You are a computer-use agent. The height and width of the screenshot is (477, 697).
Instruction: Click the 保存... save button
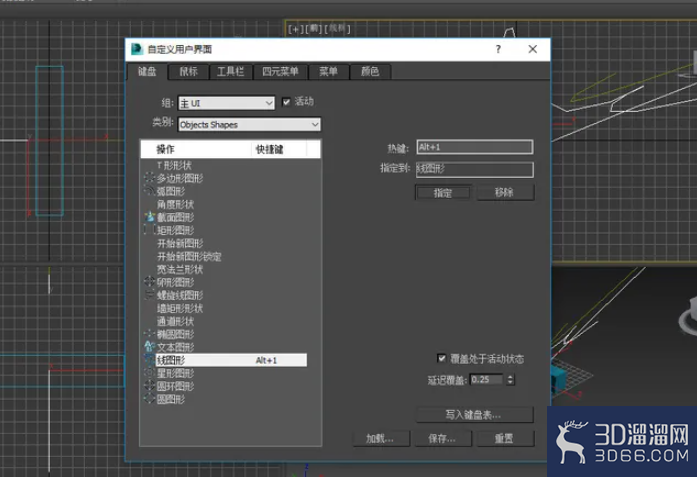click(443, 438)
